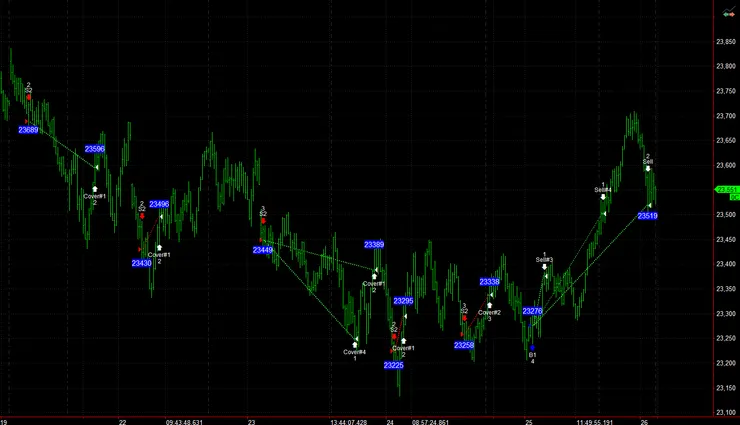Click the white arrow above Cover#1 below 23295
Viewport: 740px width, 425px height.
point(404,341)
